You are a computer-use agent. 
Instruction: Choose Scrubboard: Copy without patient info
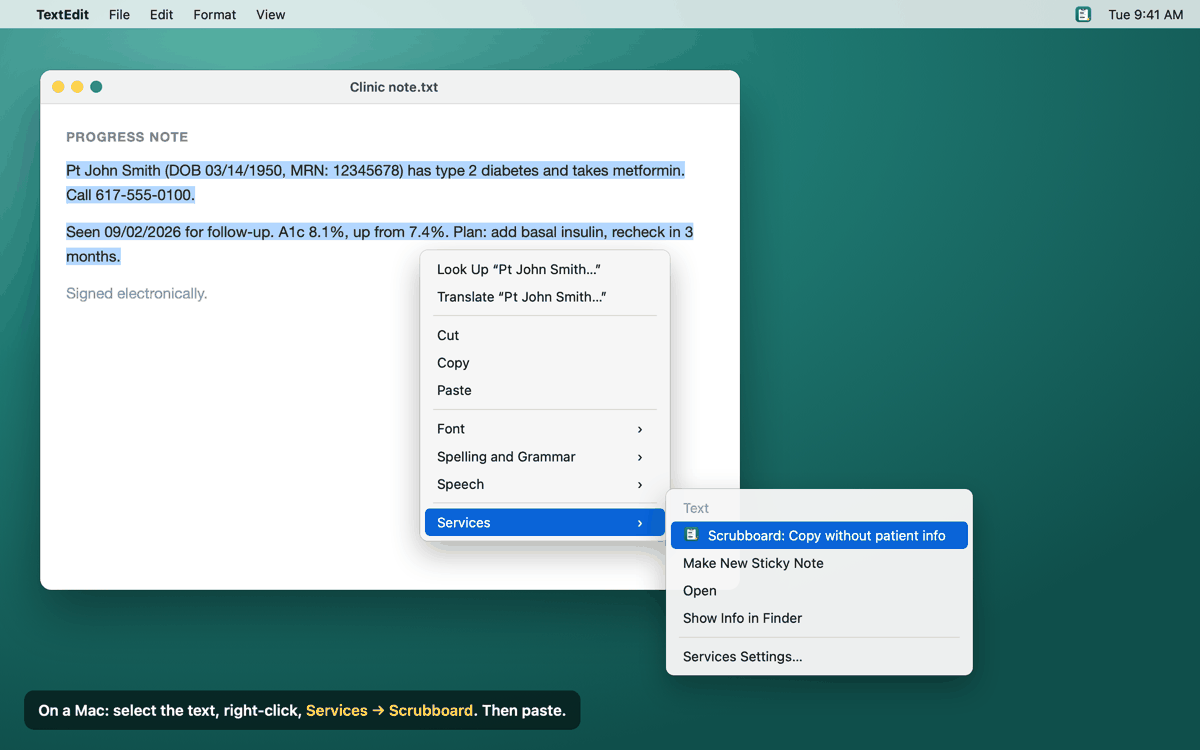(x=819, y=536)
